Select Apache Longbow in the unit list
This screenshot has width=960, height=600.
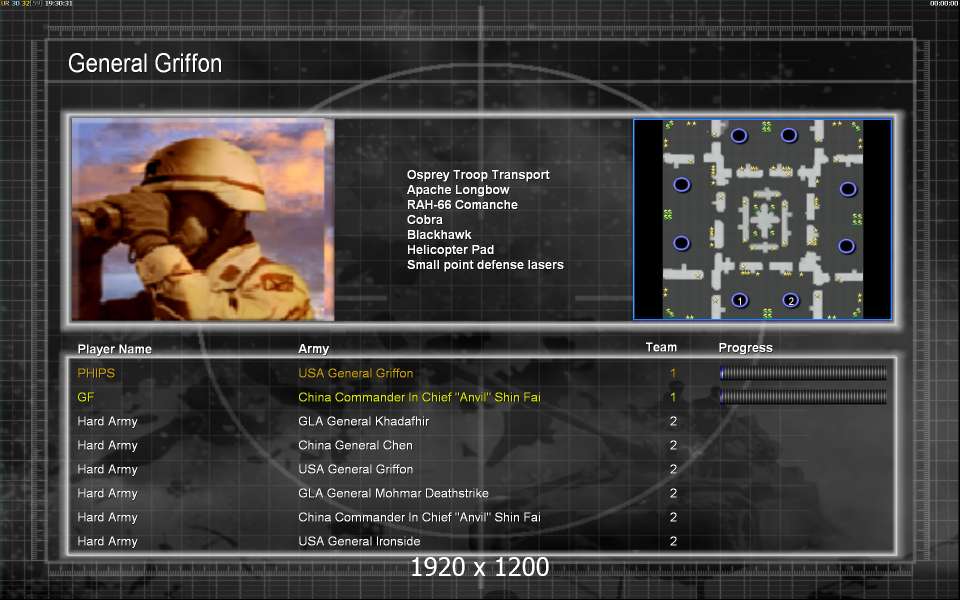point(458,190)
